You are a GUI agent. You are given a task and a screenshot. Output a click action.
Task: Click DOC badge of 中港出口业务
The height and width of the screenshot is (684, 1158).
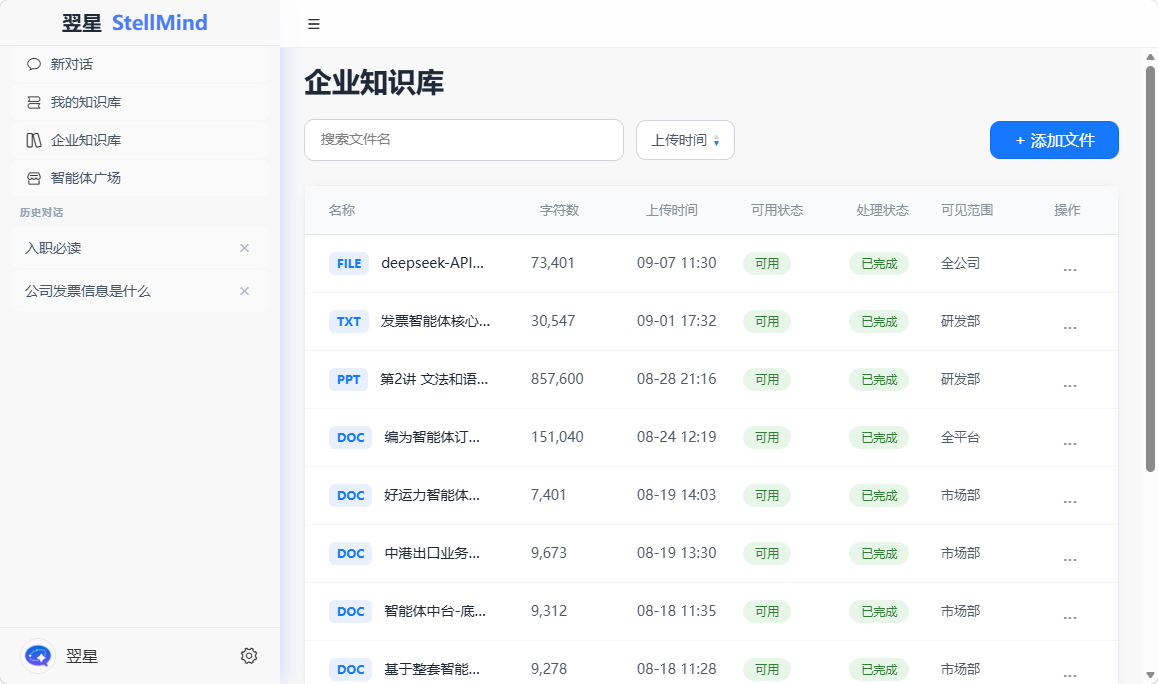click(350, 553)
